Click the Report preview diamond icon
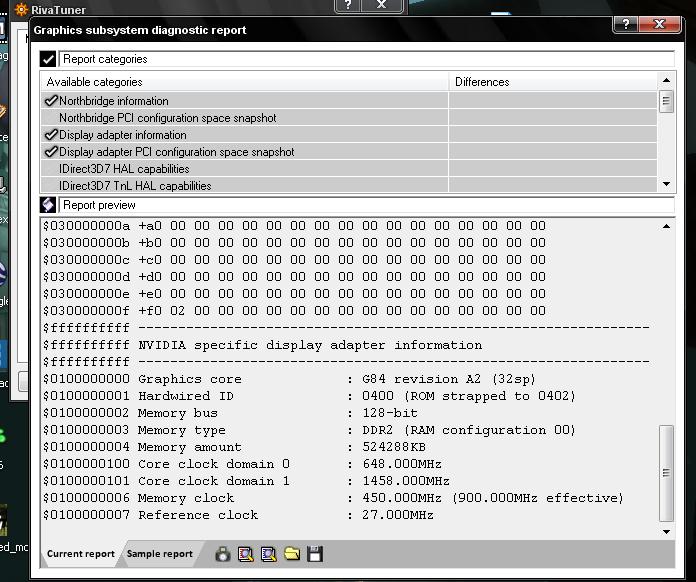 47,205
